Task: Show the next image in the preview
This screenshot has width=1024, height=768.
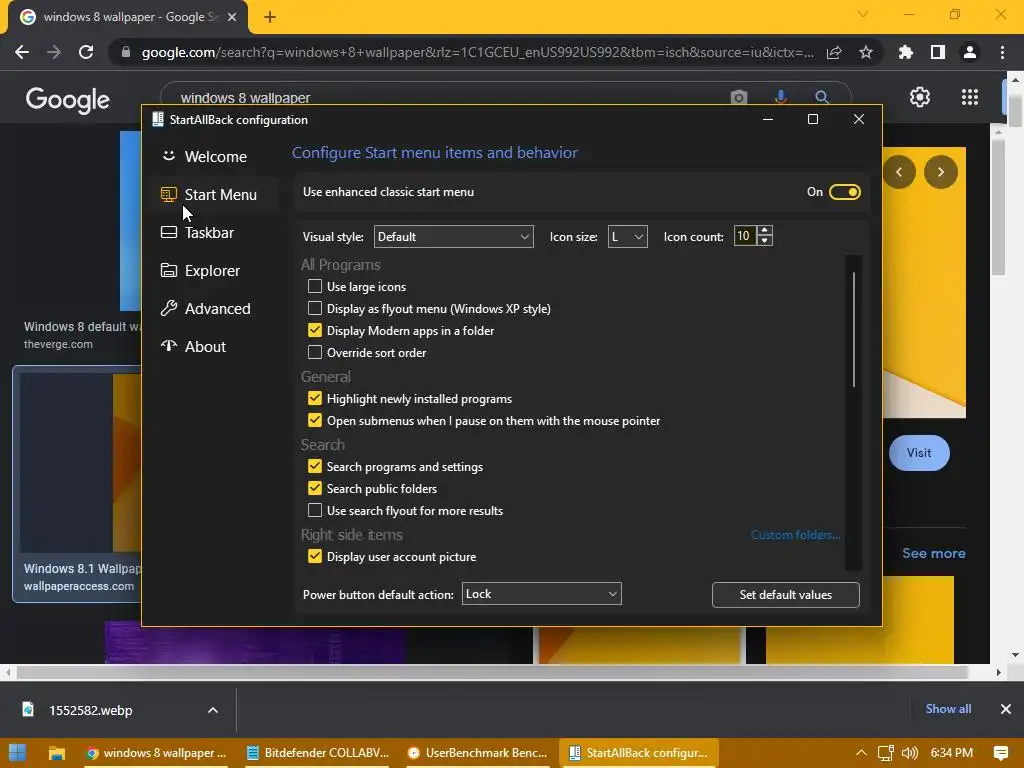Action: point(940,172)
